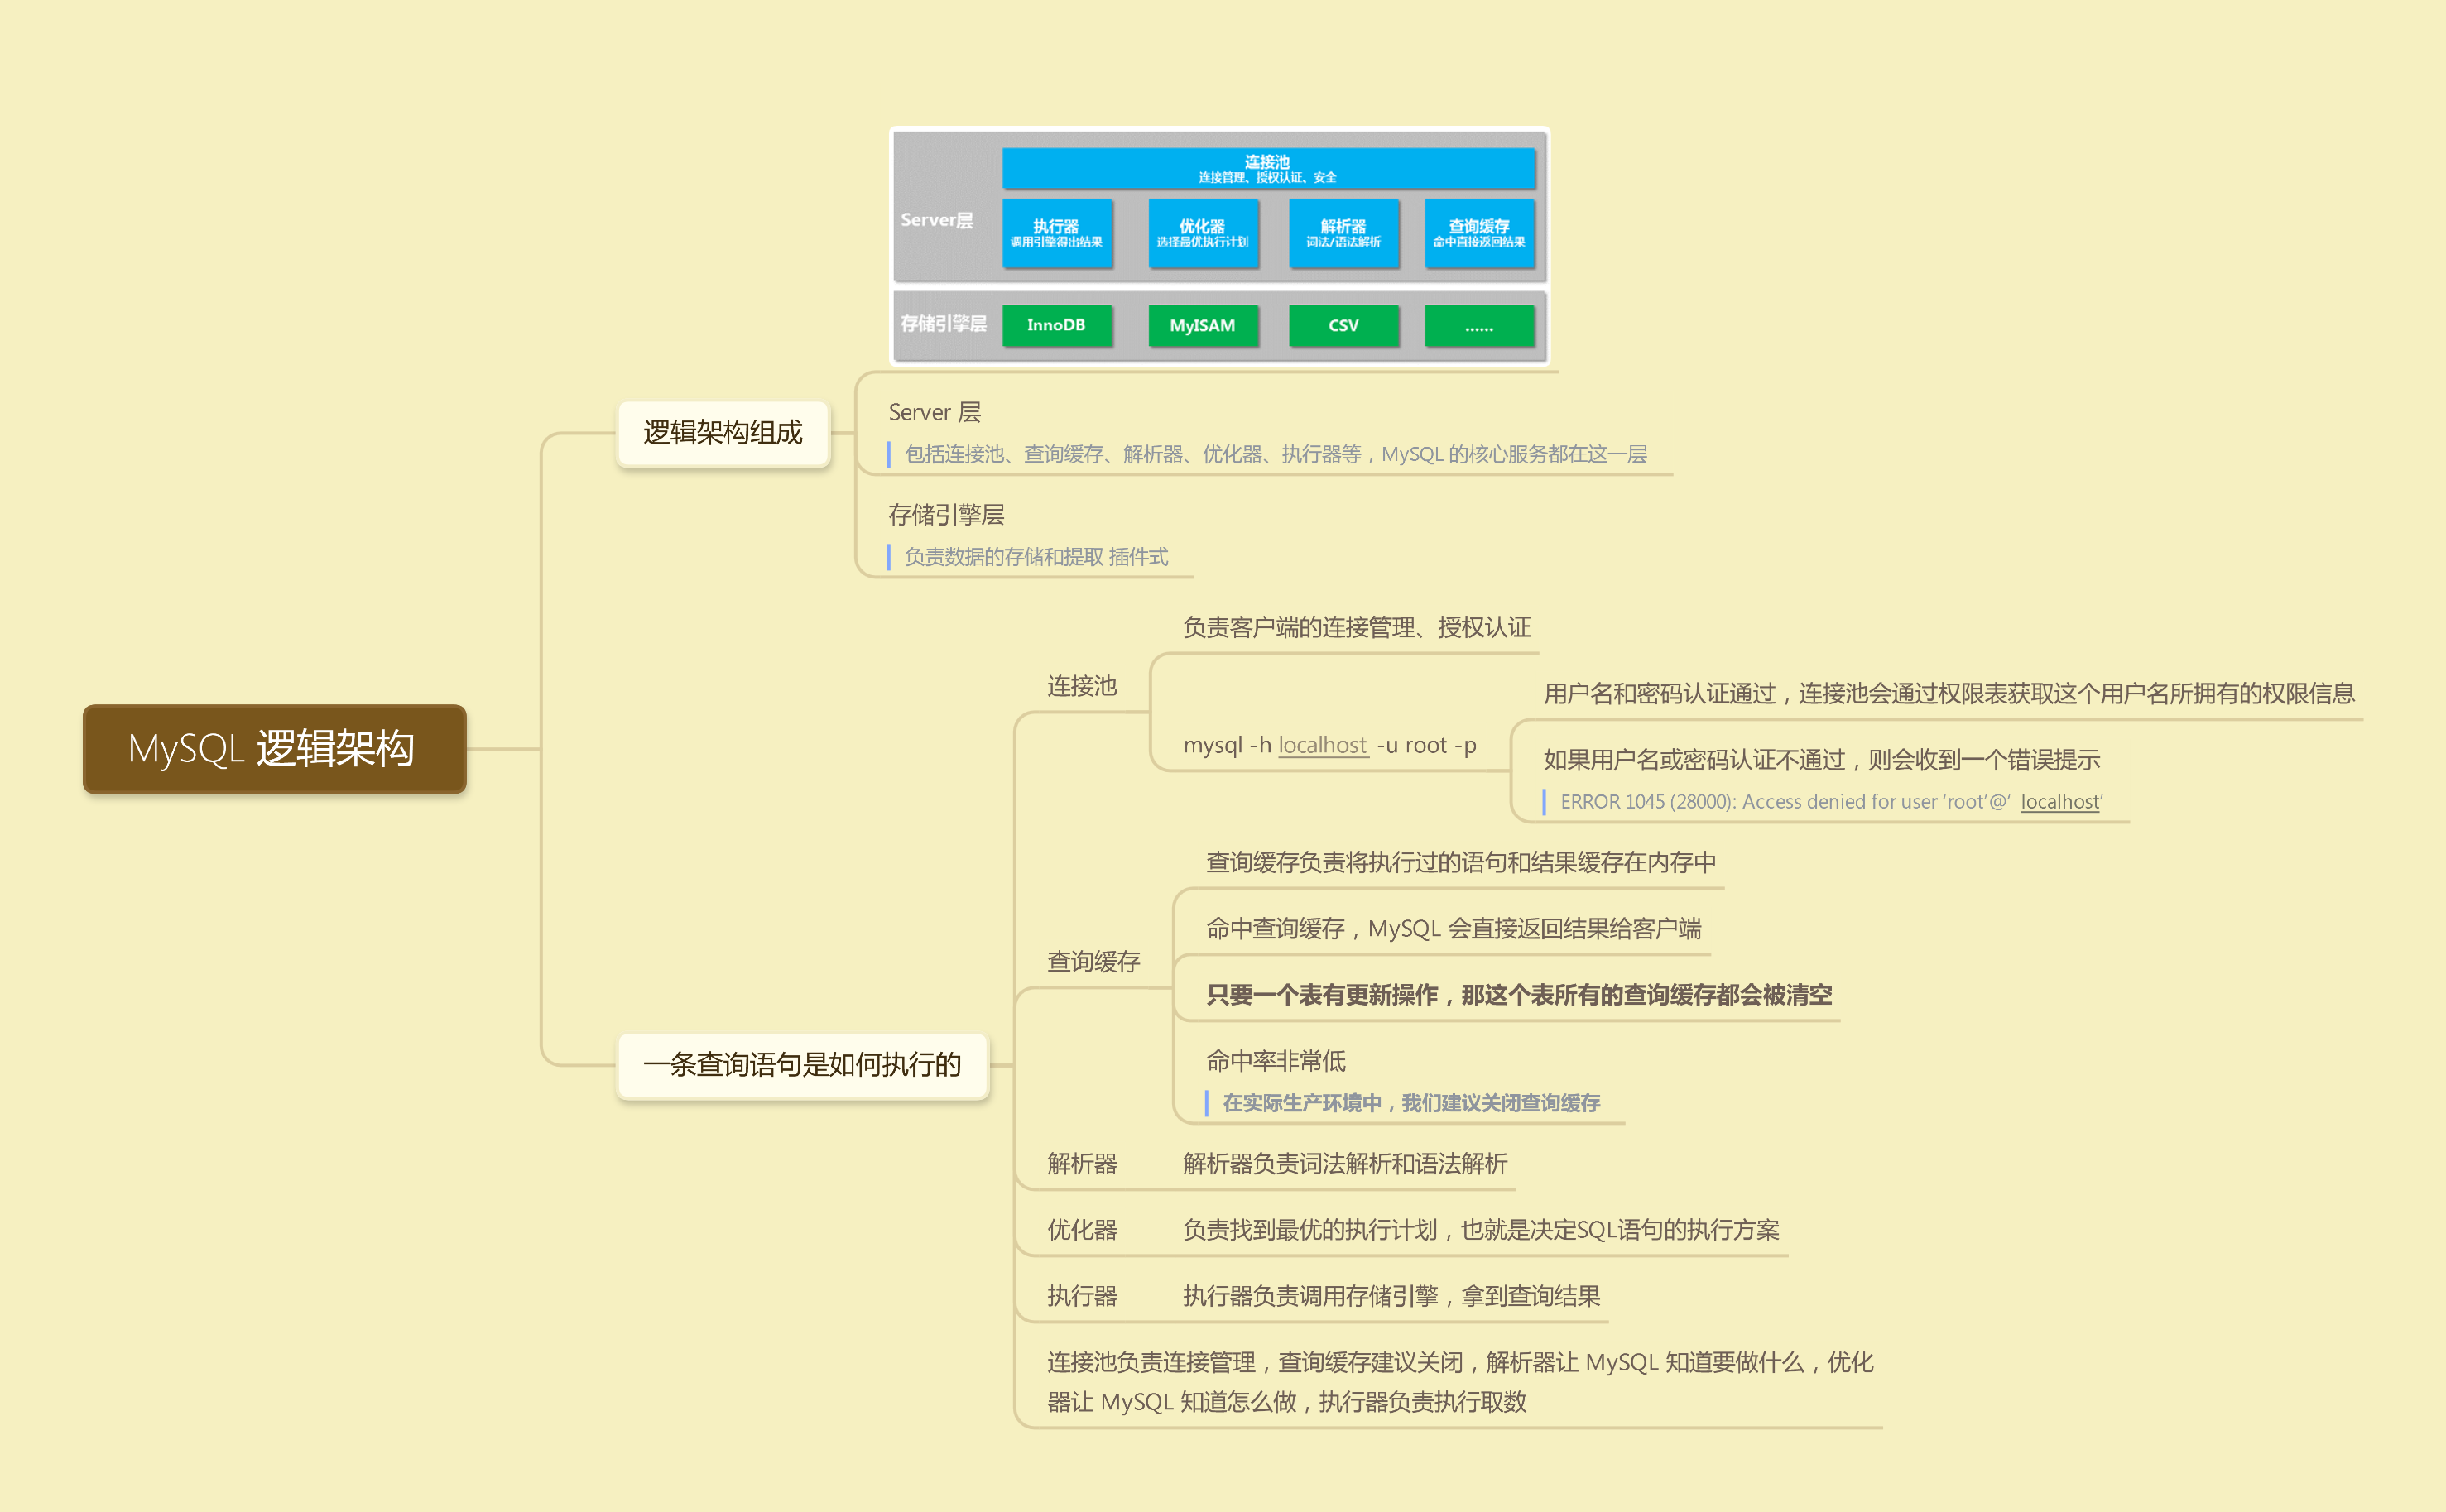
Task: Select the 逻辑架构组成 branch node
Action: (723, 433)
